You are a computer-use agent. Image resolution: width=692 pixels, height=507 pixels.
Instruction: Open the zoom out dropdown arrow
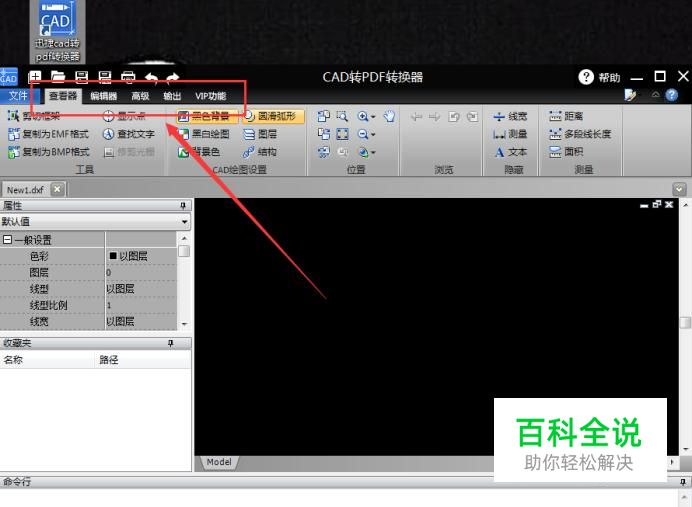tap(373, 134)
